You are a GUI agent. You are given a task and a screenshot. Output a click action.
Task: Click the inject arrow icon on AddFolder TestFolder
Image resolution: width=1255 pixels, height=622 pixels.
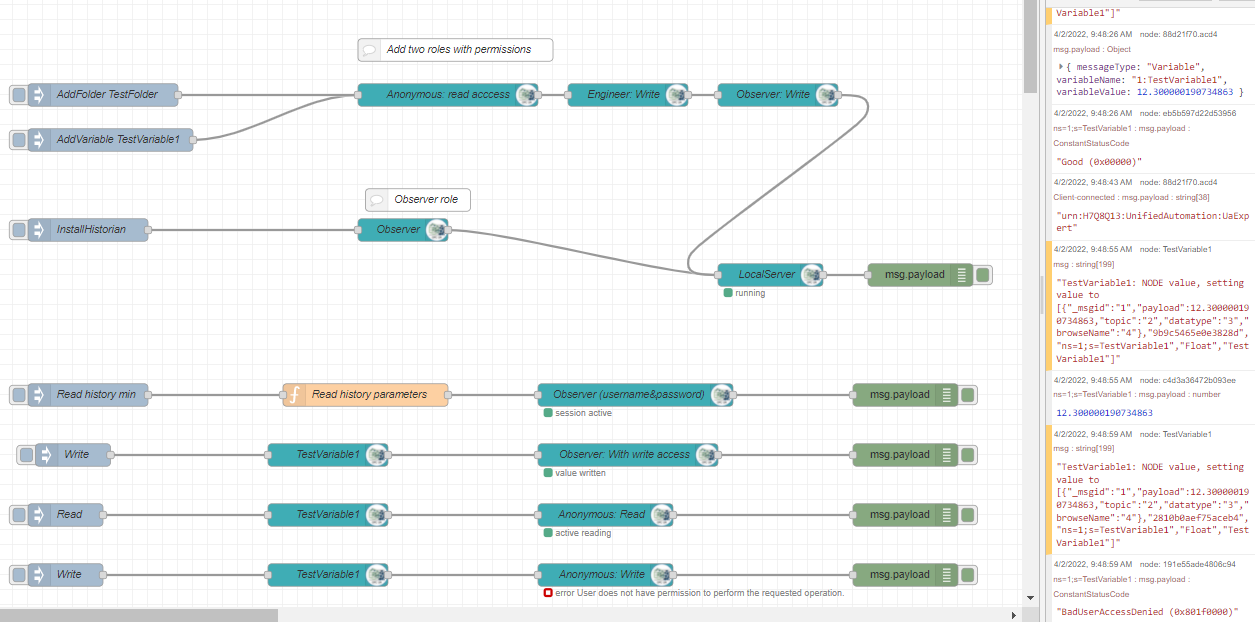coord(37,94)
